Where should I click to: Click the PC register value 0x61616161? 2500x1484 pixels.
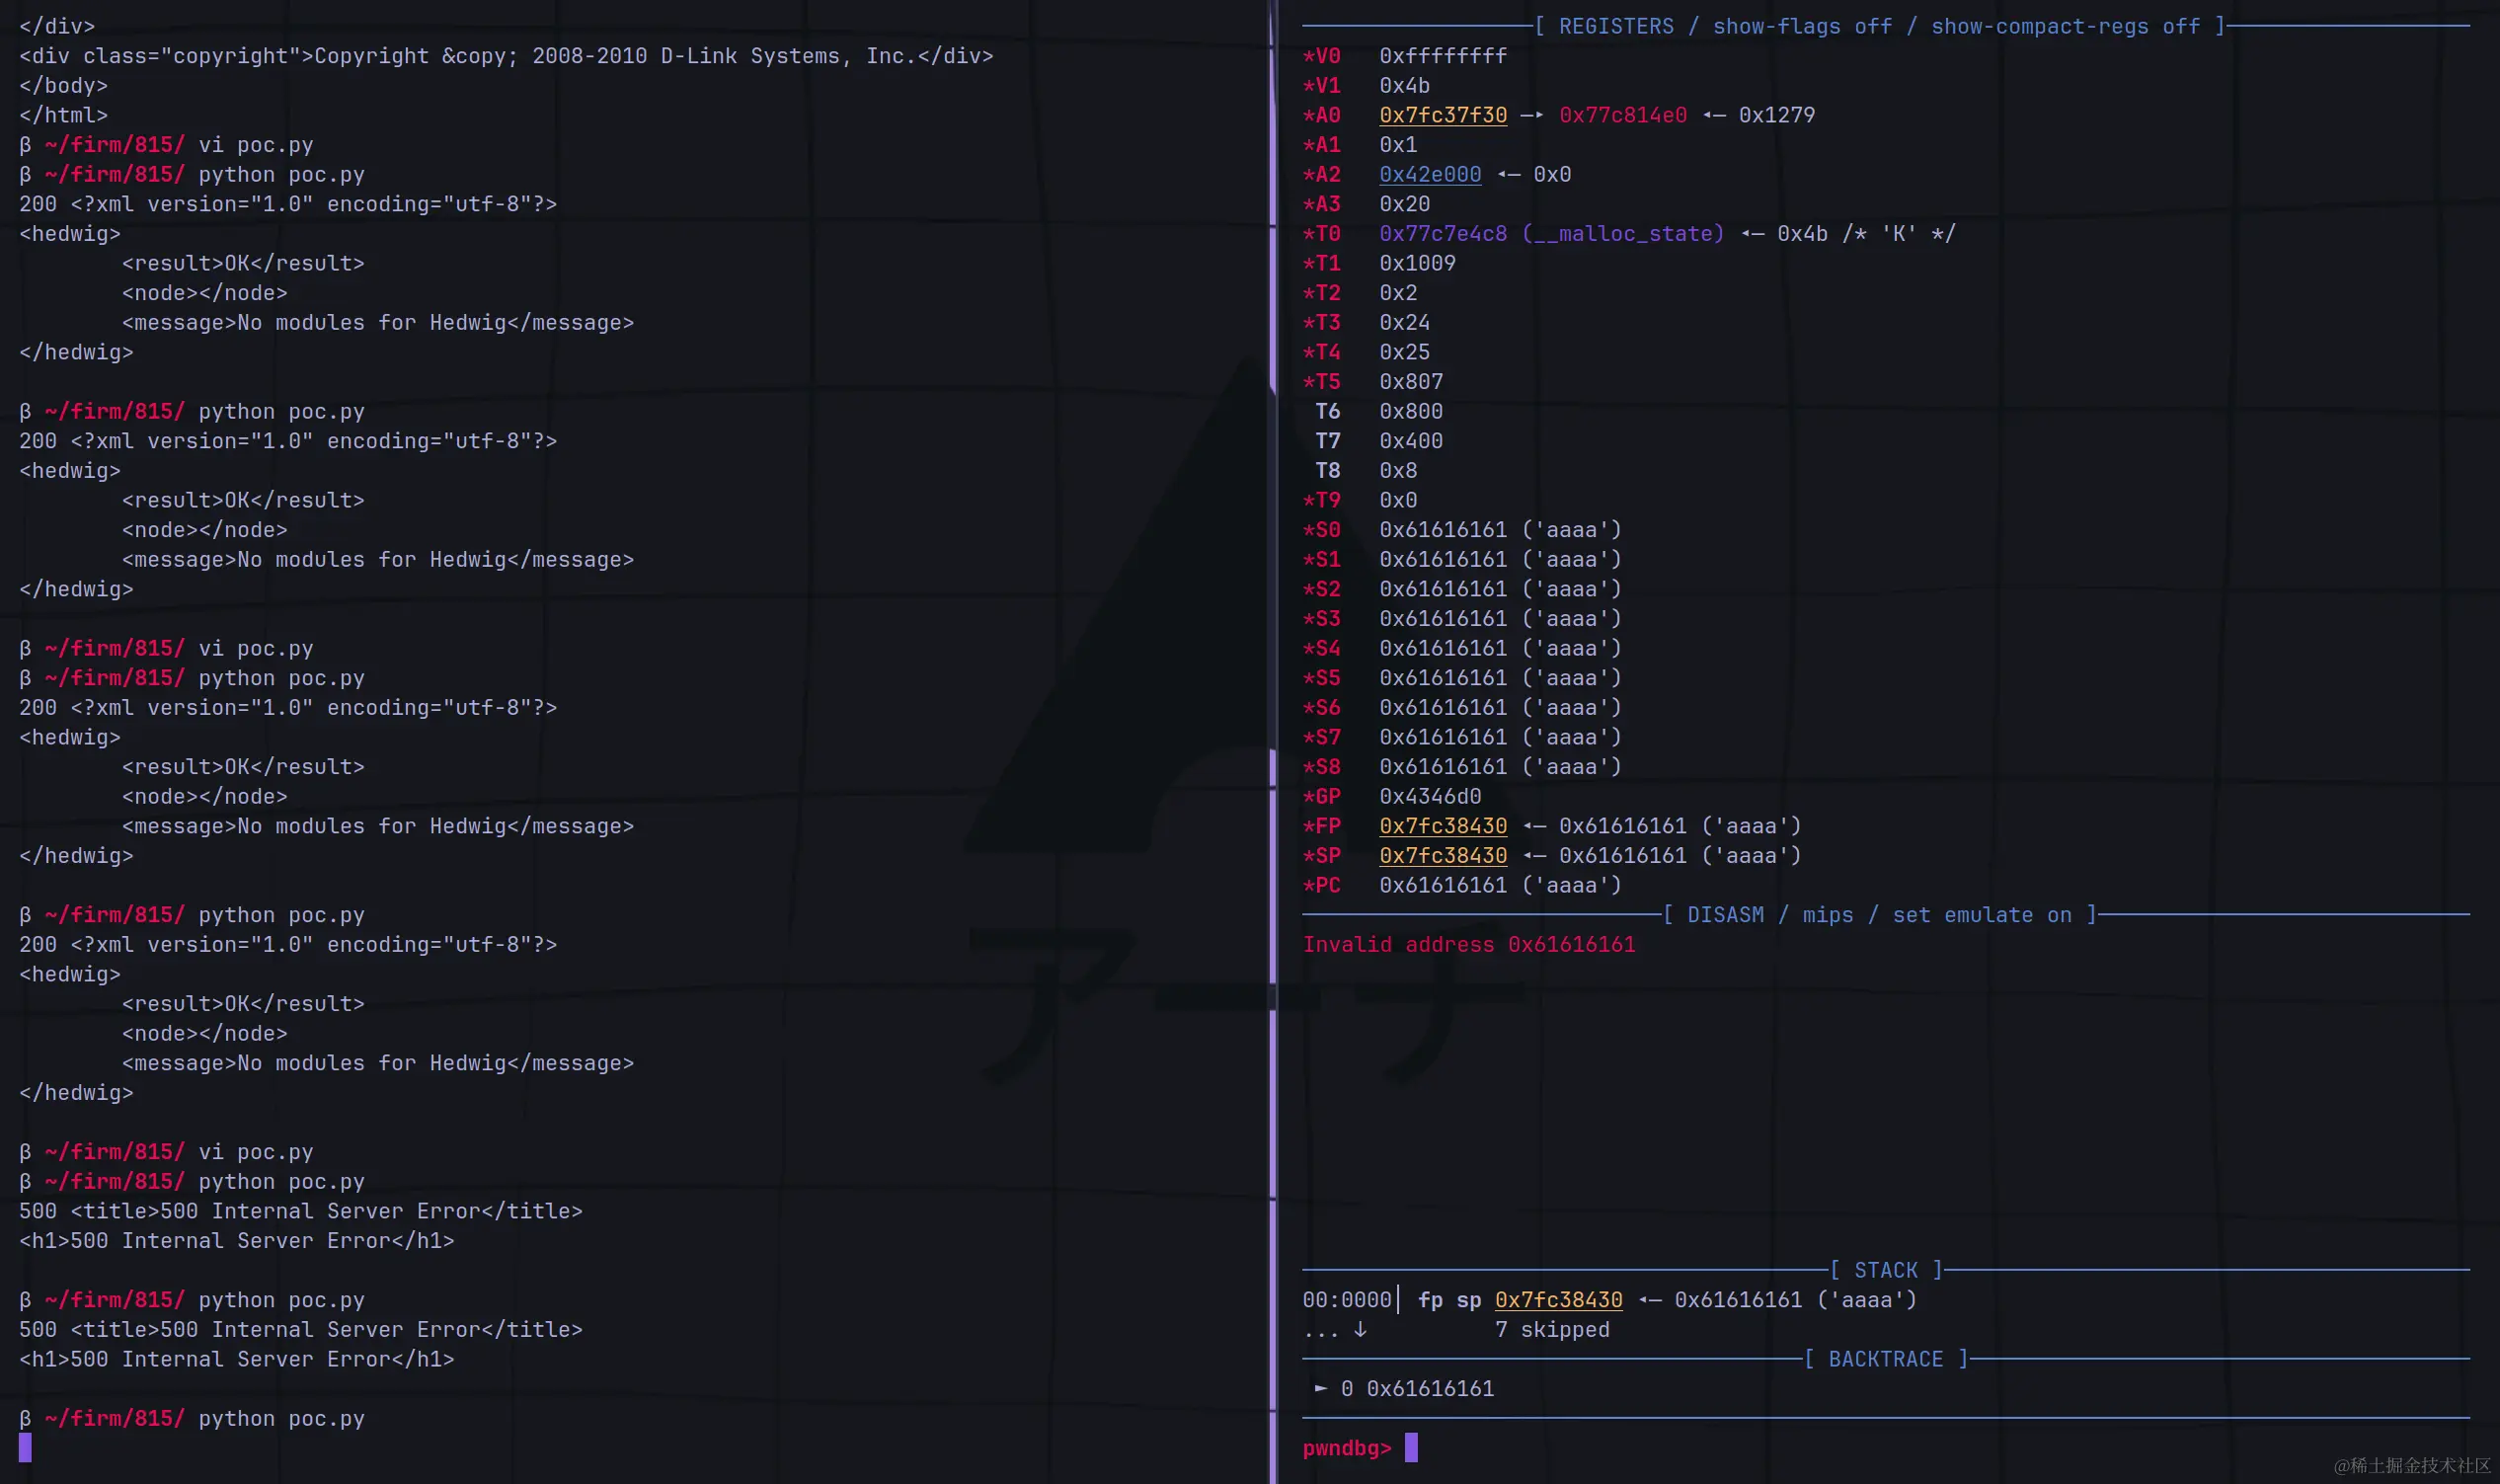(x=1442, y=885)
